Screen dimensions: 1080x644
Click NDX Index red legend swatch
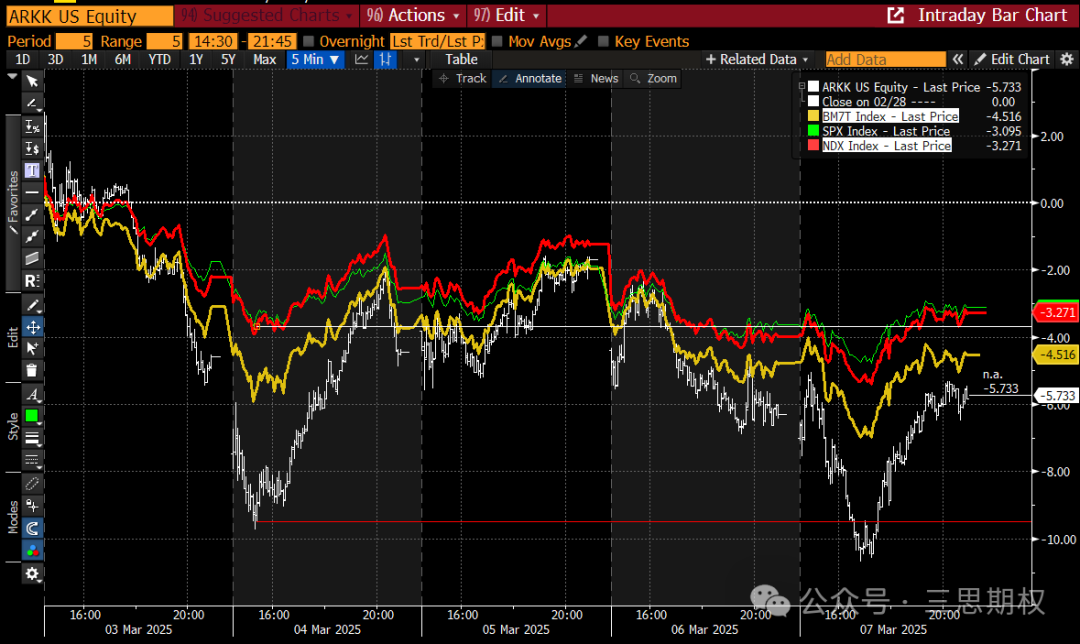[x=813, y=145]
